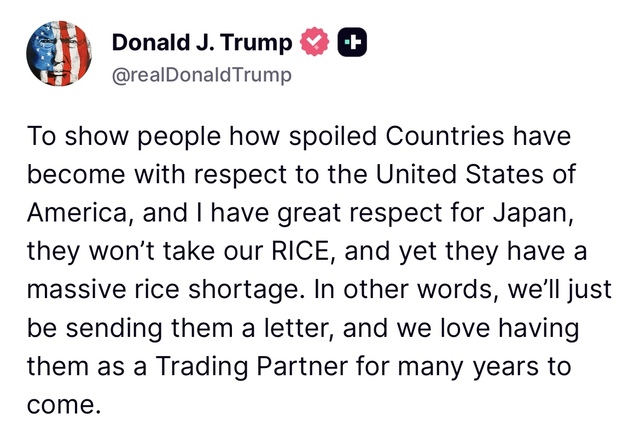Click the phrase massive rice shortage
The width and height of the screenshot is (640, 443).
click(165, 289)
